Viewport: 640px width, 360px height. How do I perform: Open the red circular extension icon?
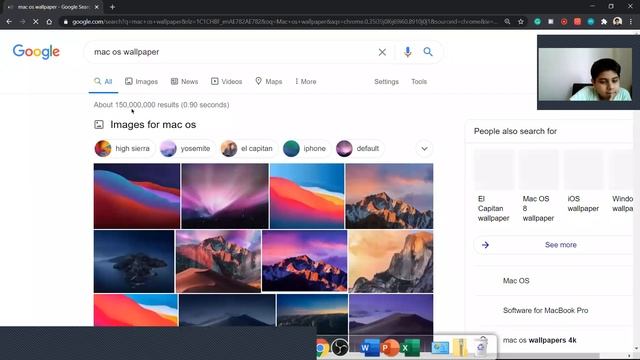click(564, 22)
